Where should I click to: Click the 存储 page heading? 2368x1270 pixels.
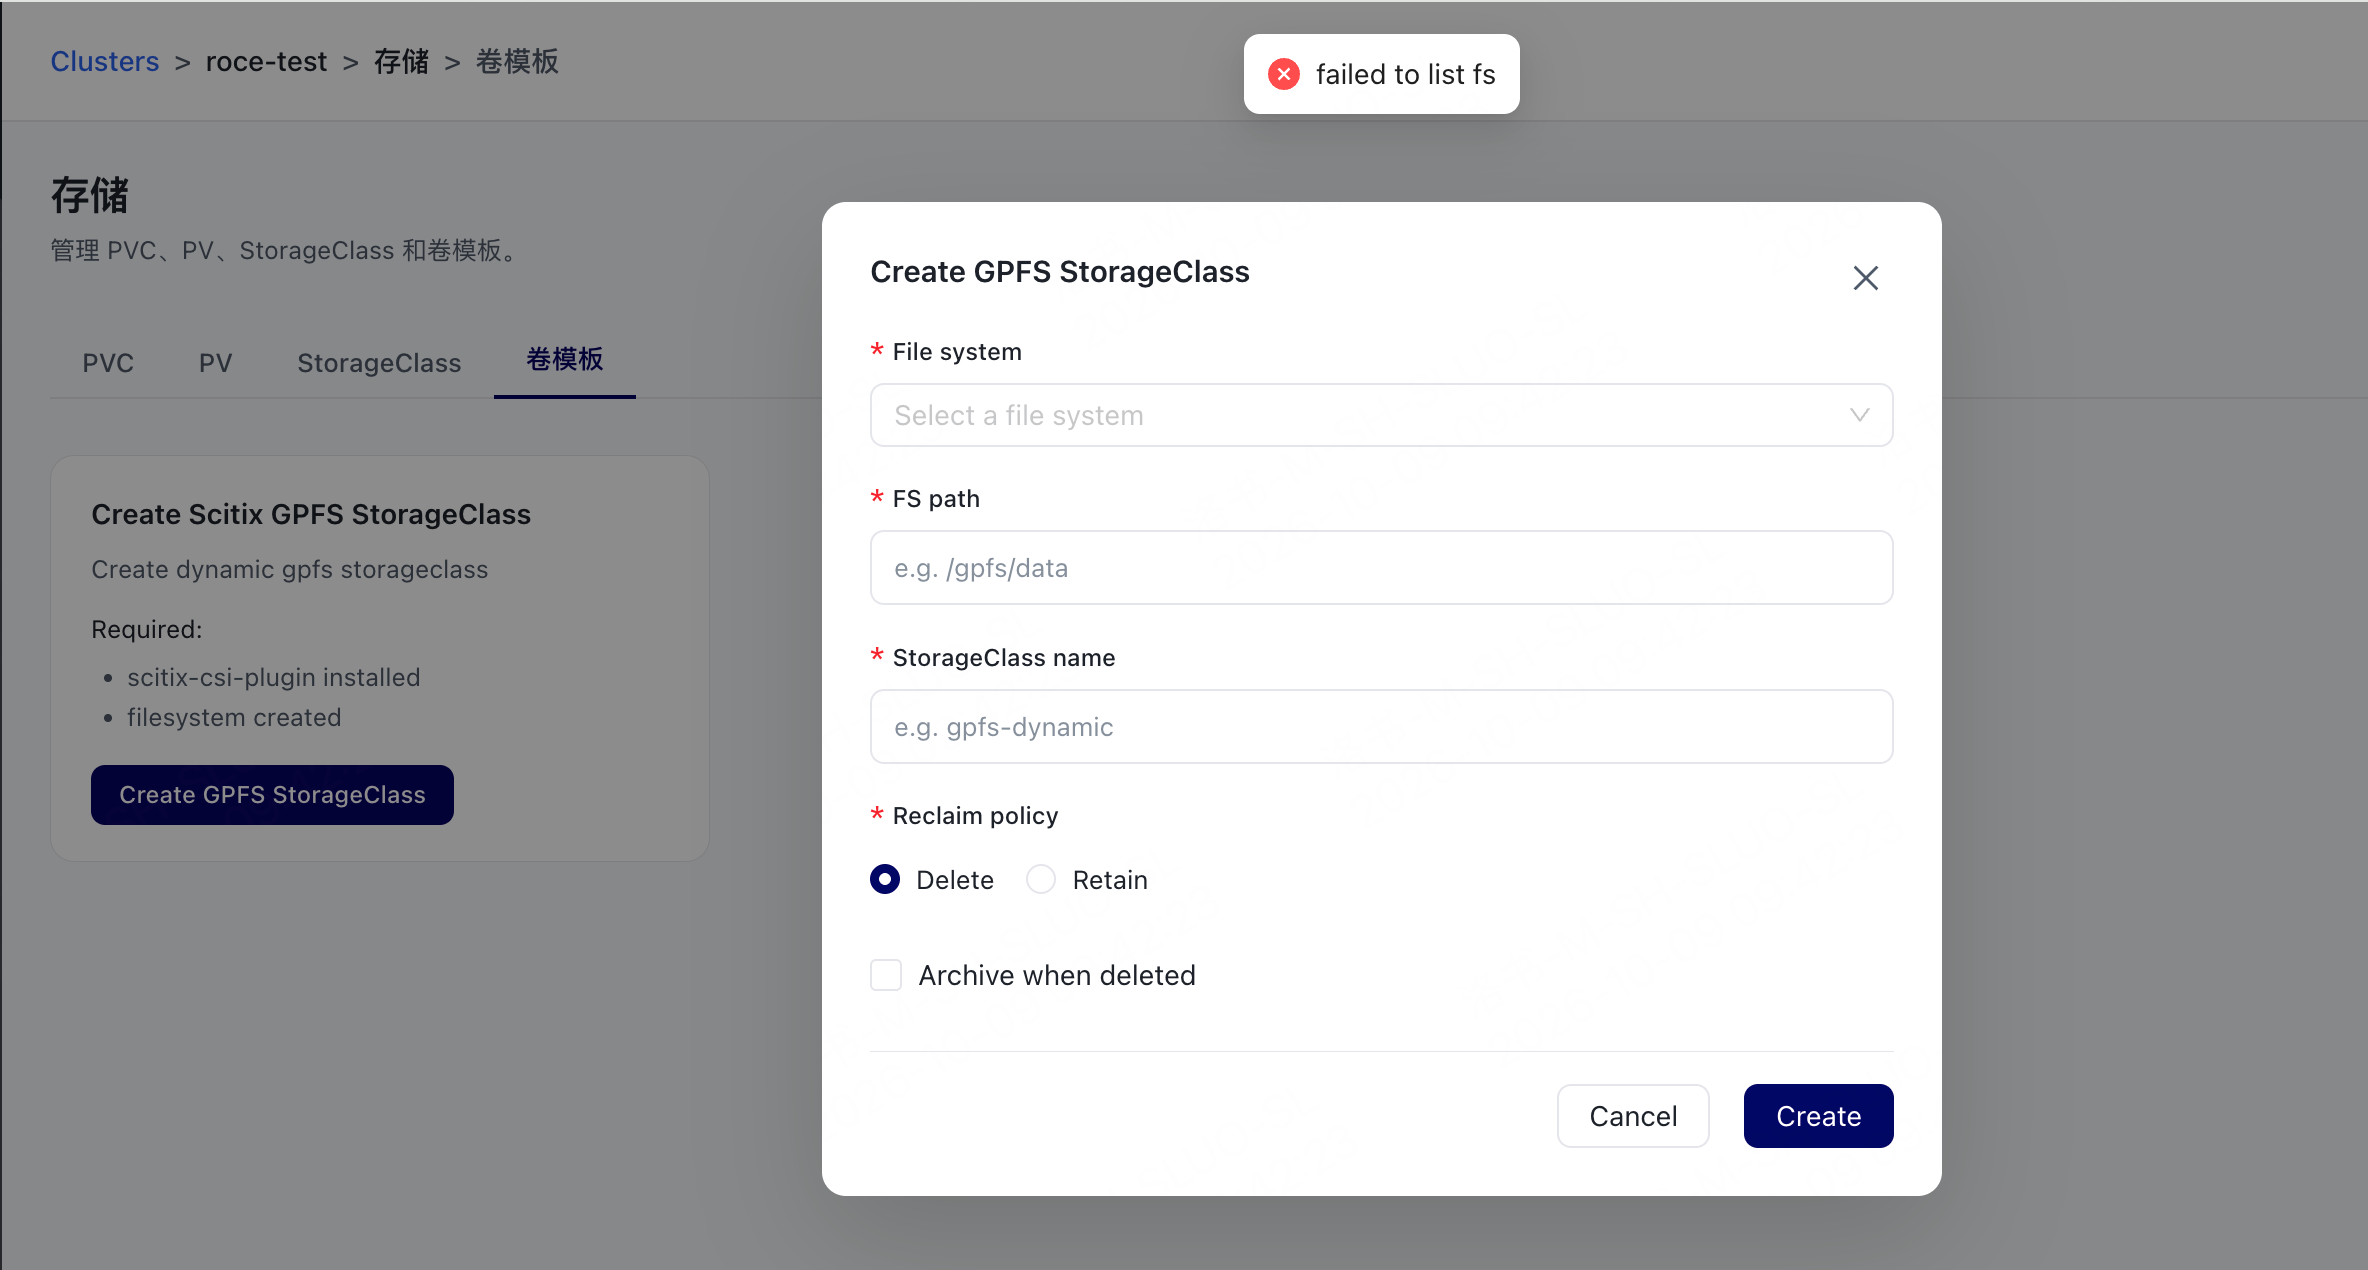tap(90, 195)
